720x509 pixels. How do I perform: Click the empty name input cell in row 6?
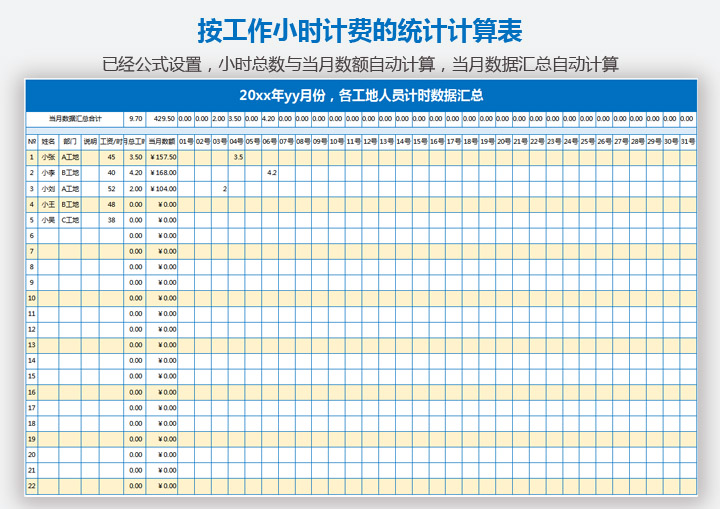[x=48, y=236]
